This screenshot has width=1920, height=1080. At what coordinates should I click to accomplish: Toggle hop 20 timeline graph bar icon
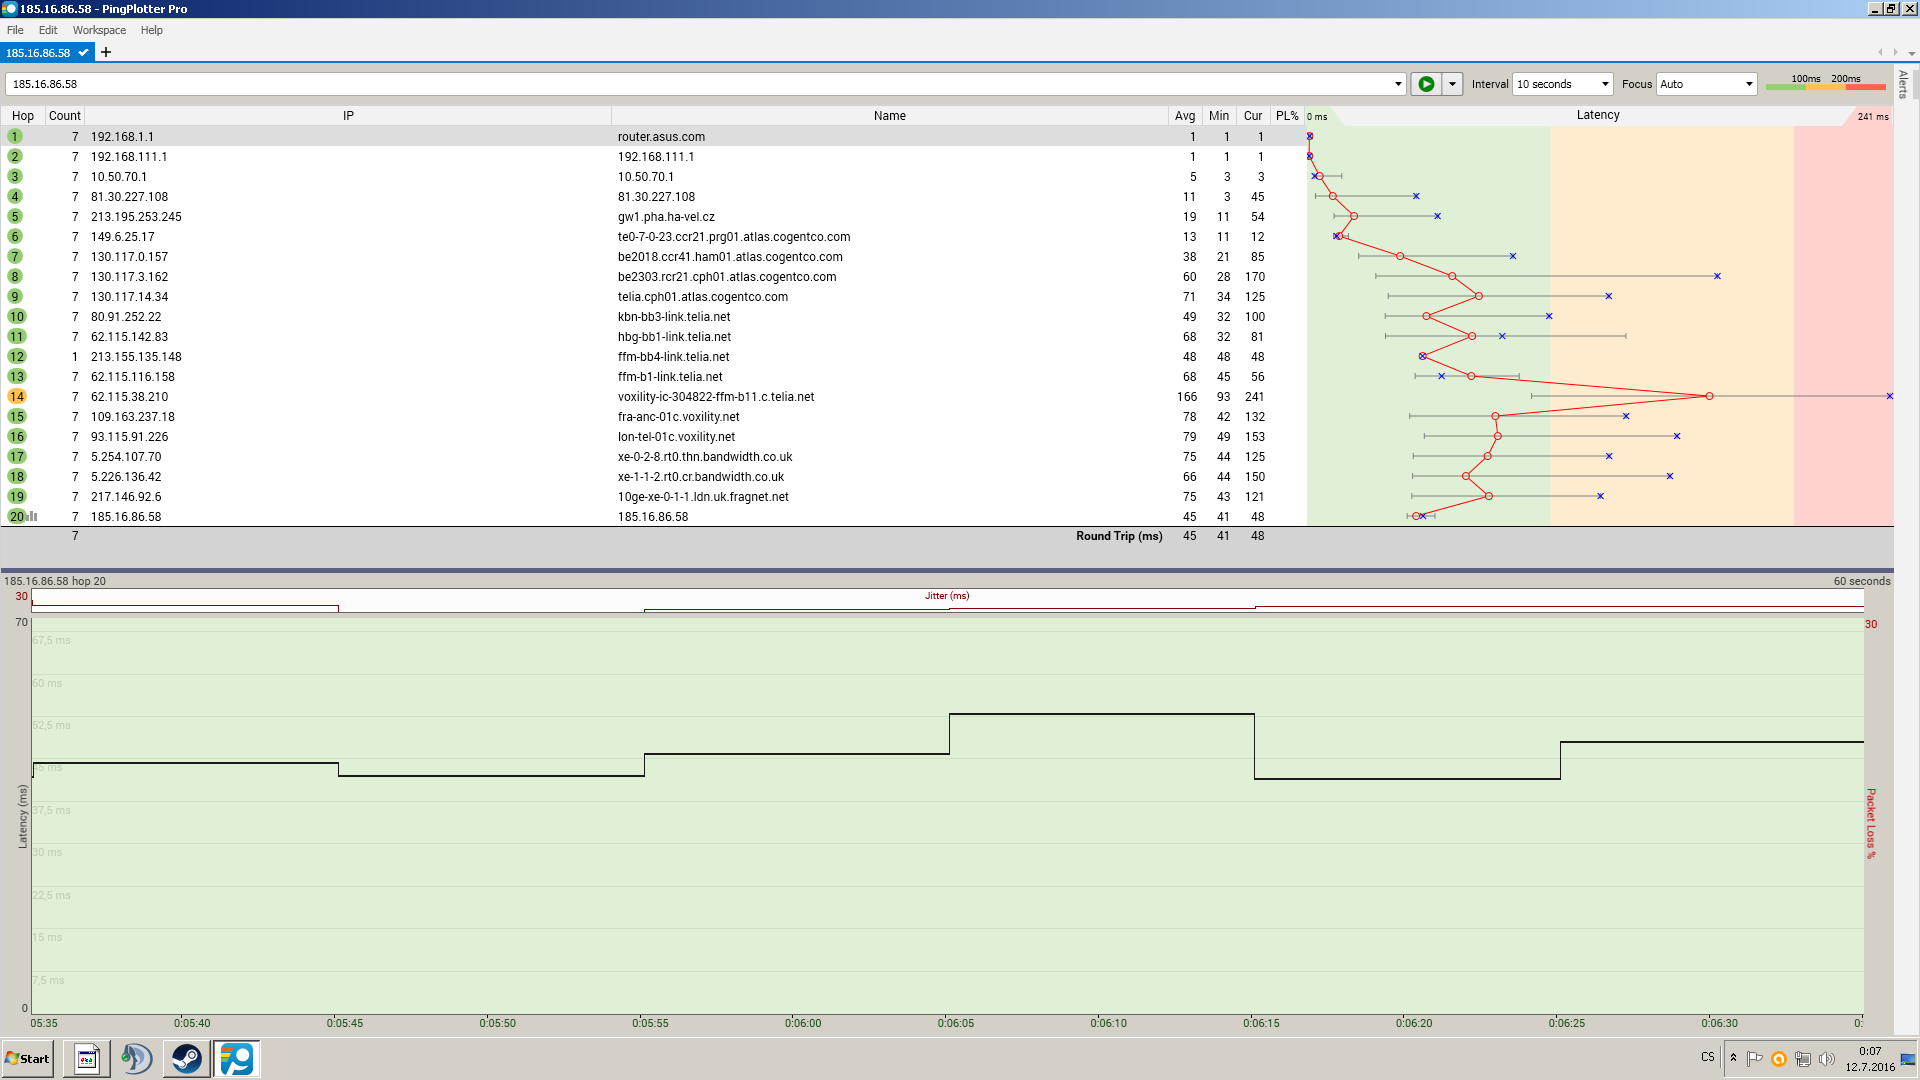[33, 517]
